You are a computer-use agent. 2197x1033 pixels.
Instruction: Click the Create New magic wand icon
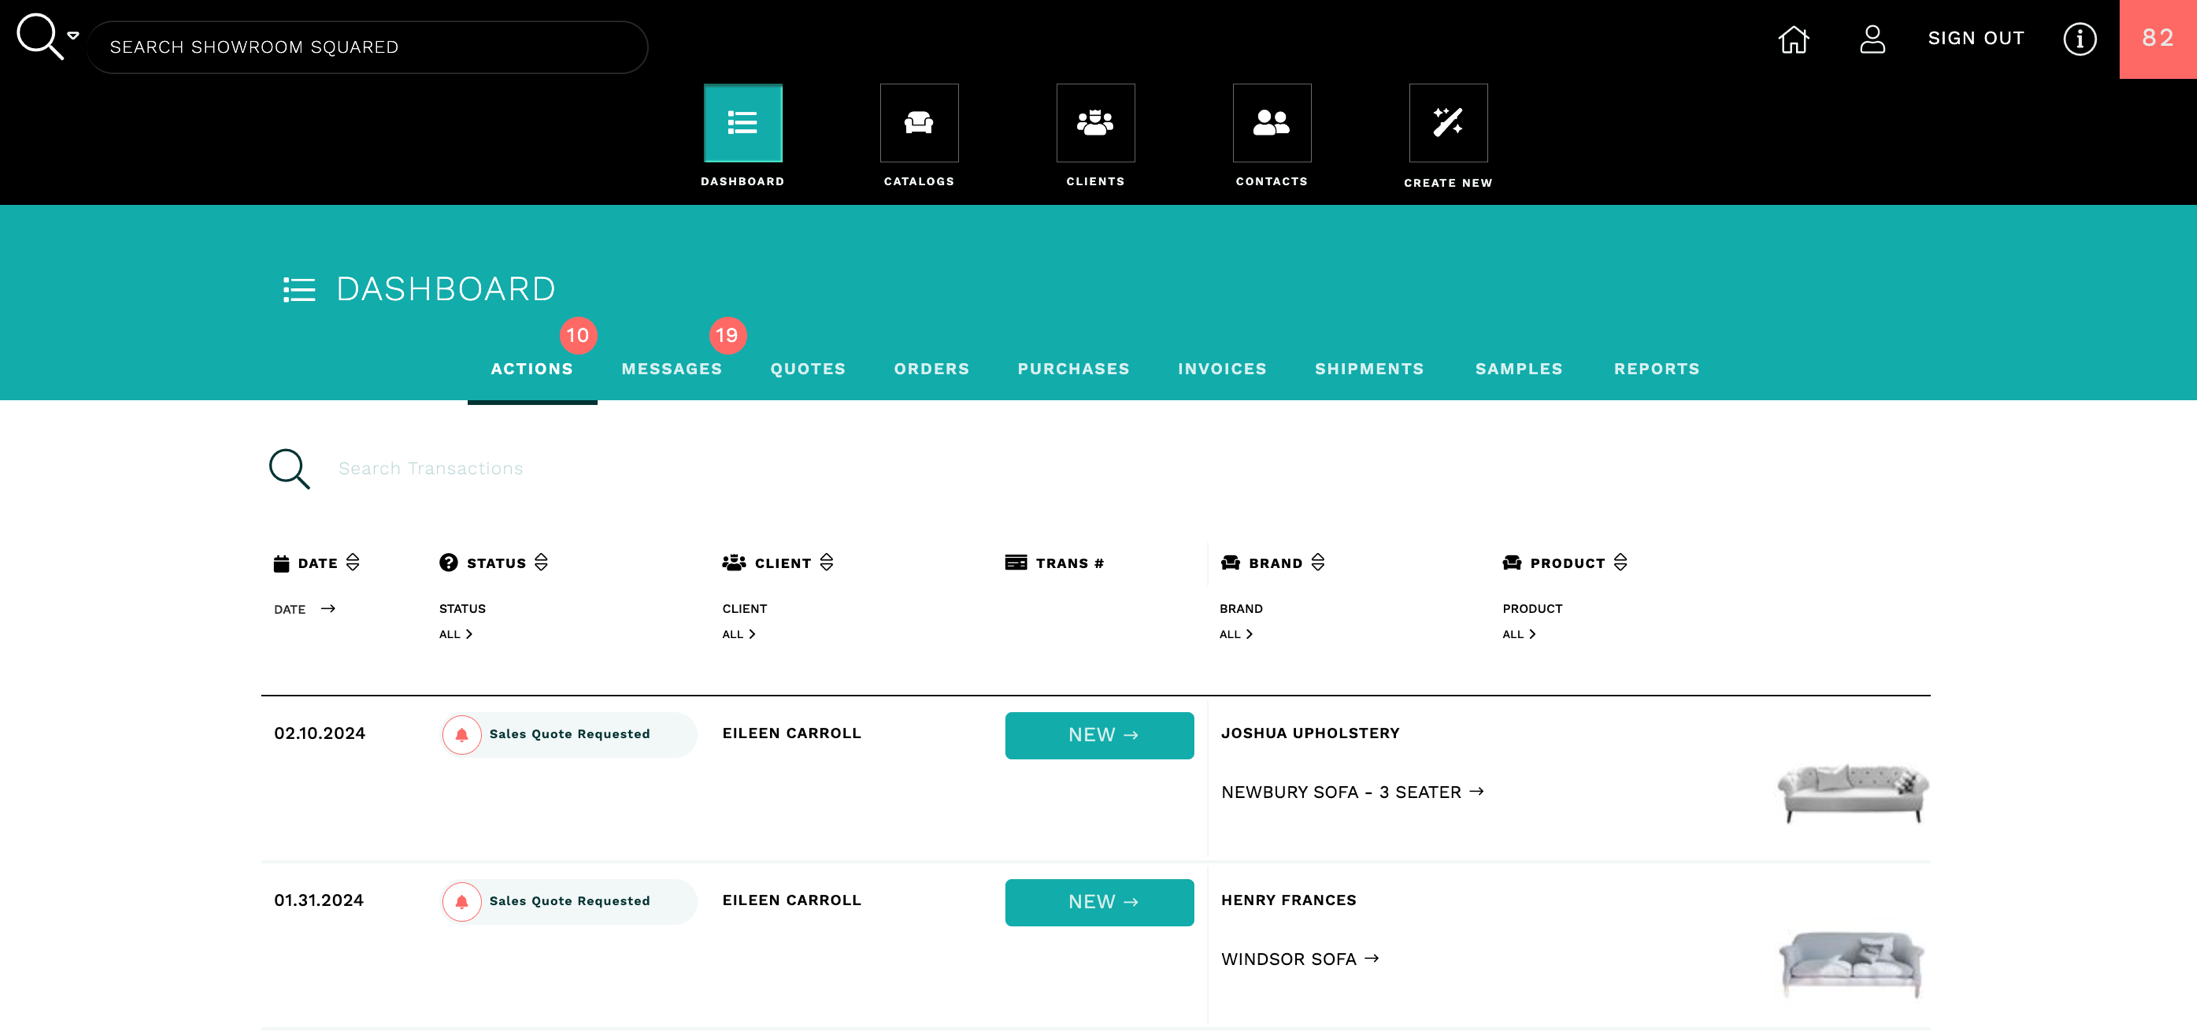[x=1447, y=123]
